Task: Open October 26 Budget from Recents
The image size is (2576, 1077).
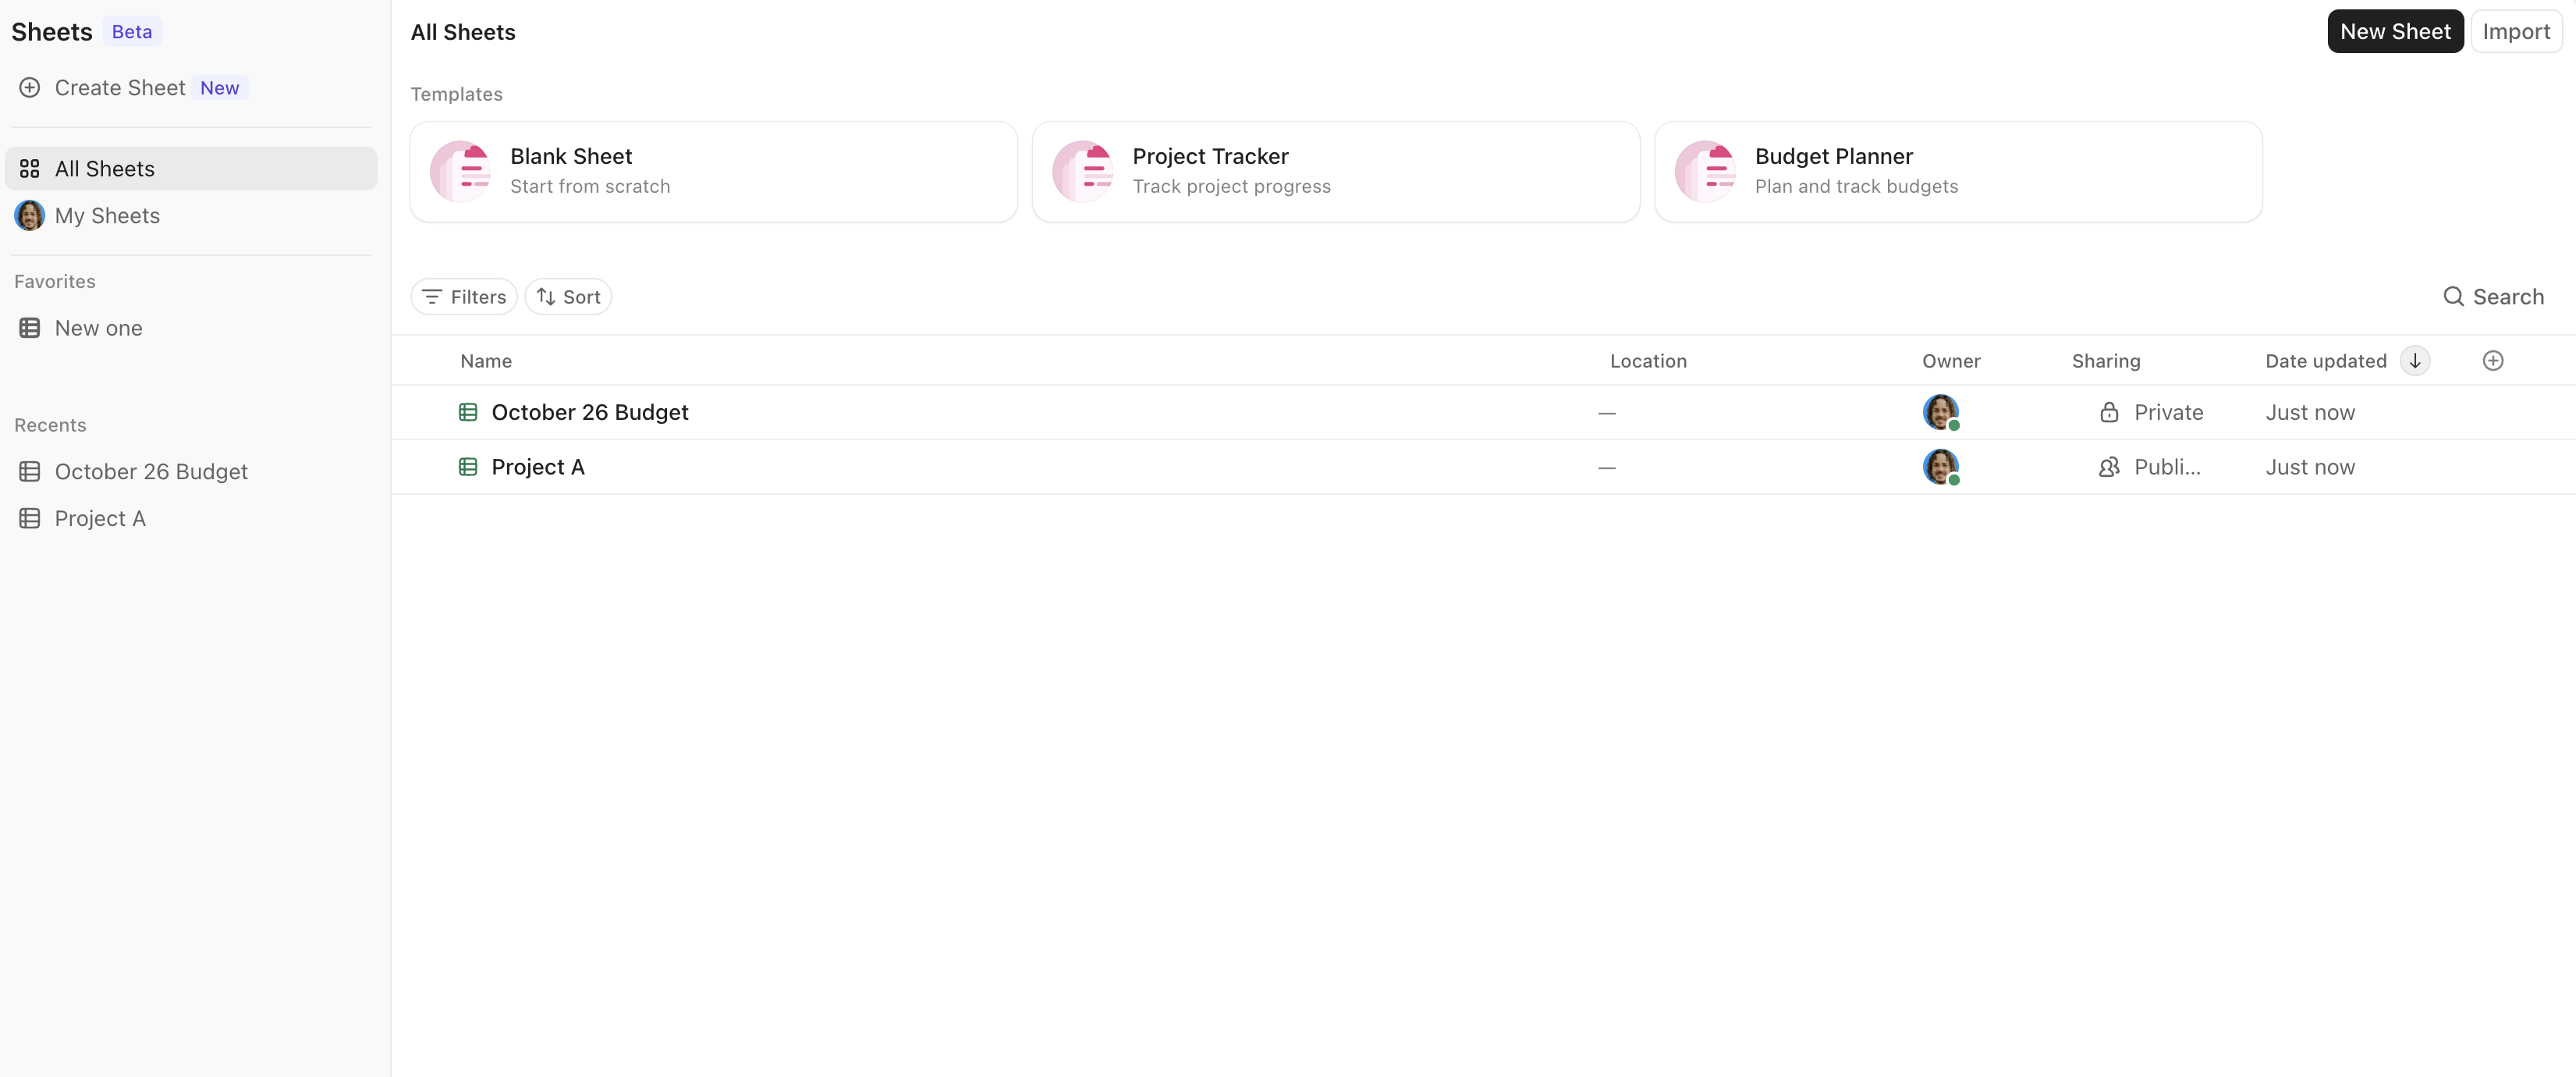Action: pyautogui.click(x=191, y=472)
